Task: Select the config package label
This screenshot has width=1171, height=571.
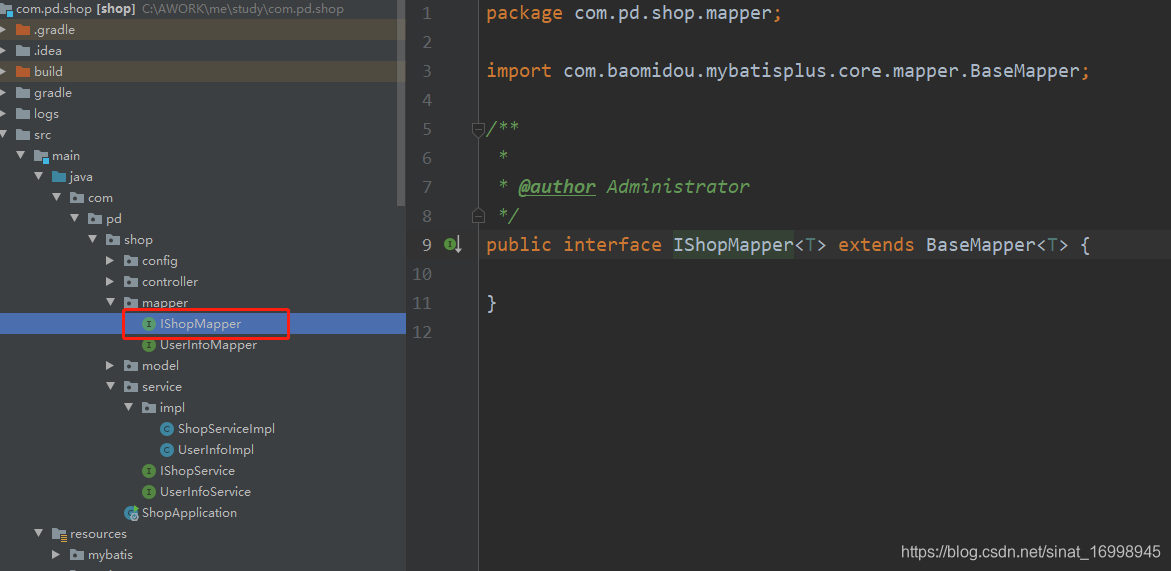Action: [x=160, y=260]
